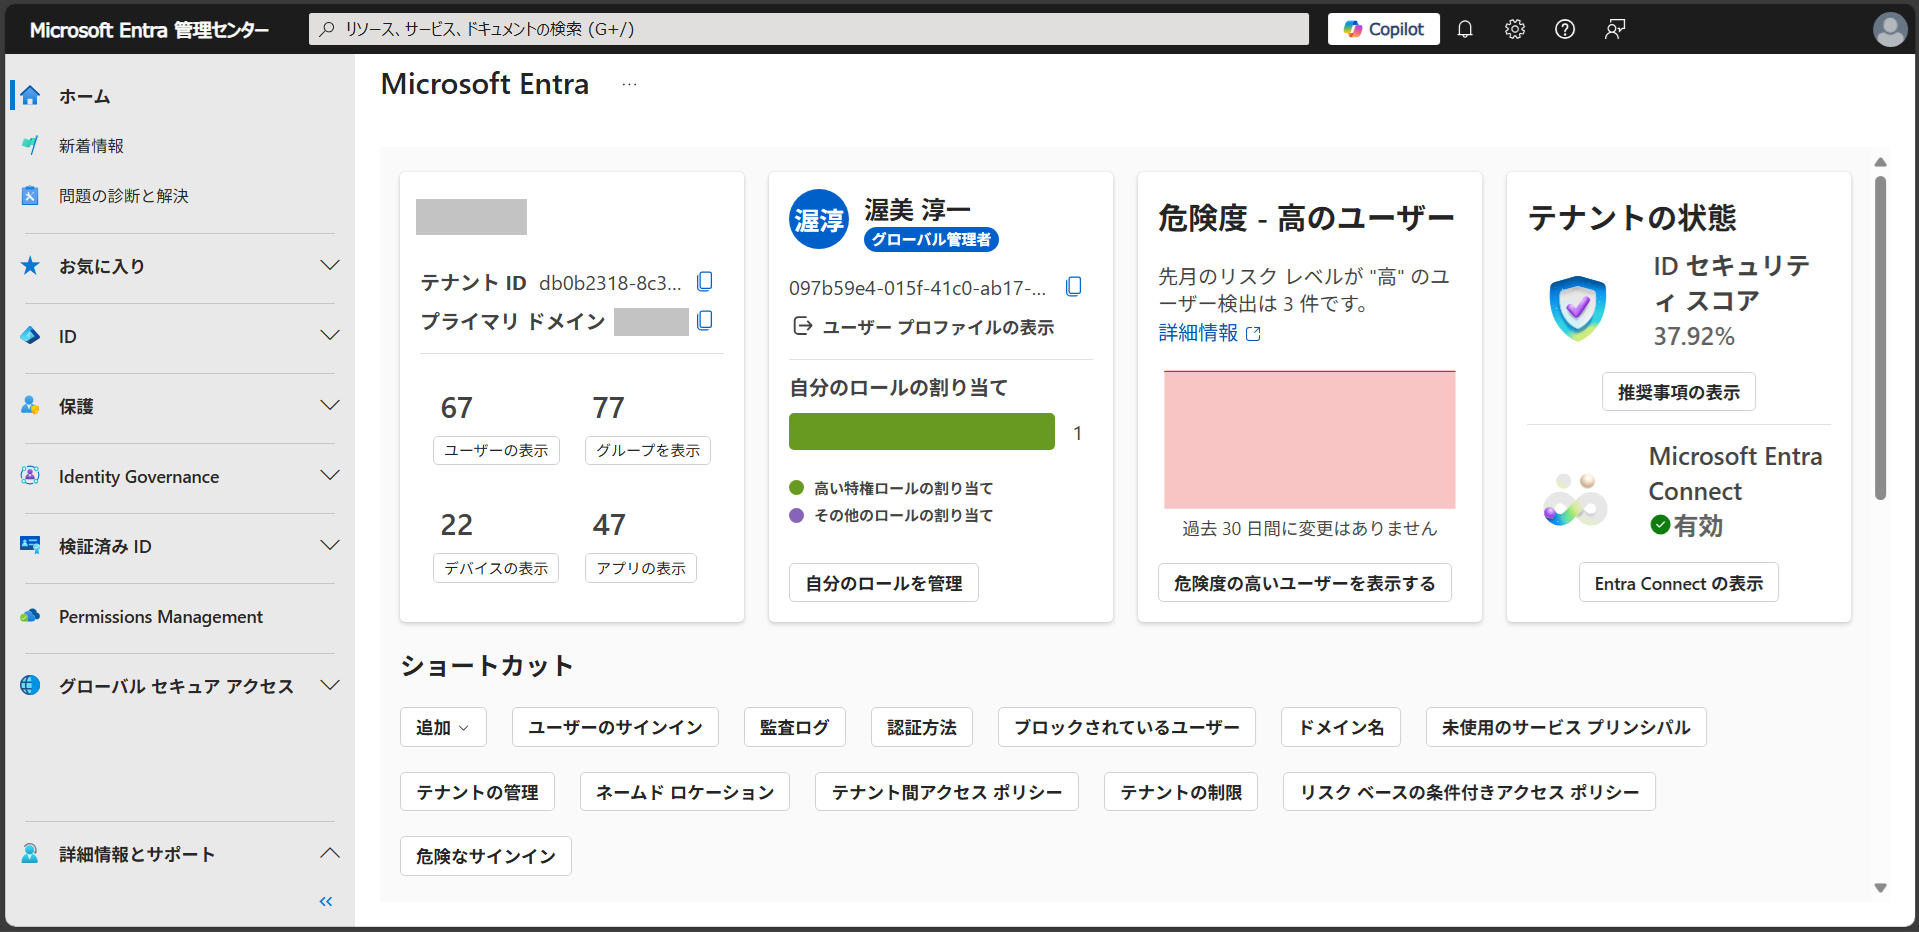Click the 渥淳 user avatar circle
1919x932 pixels.
coord(819,219)
